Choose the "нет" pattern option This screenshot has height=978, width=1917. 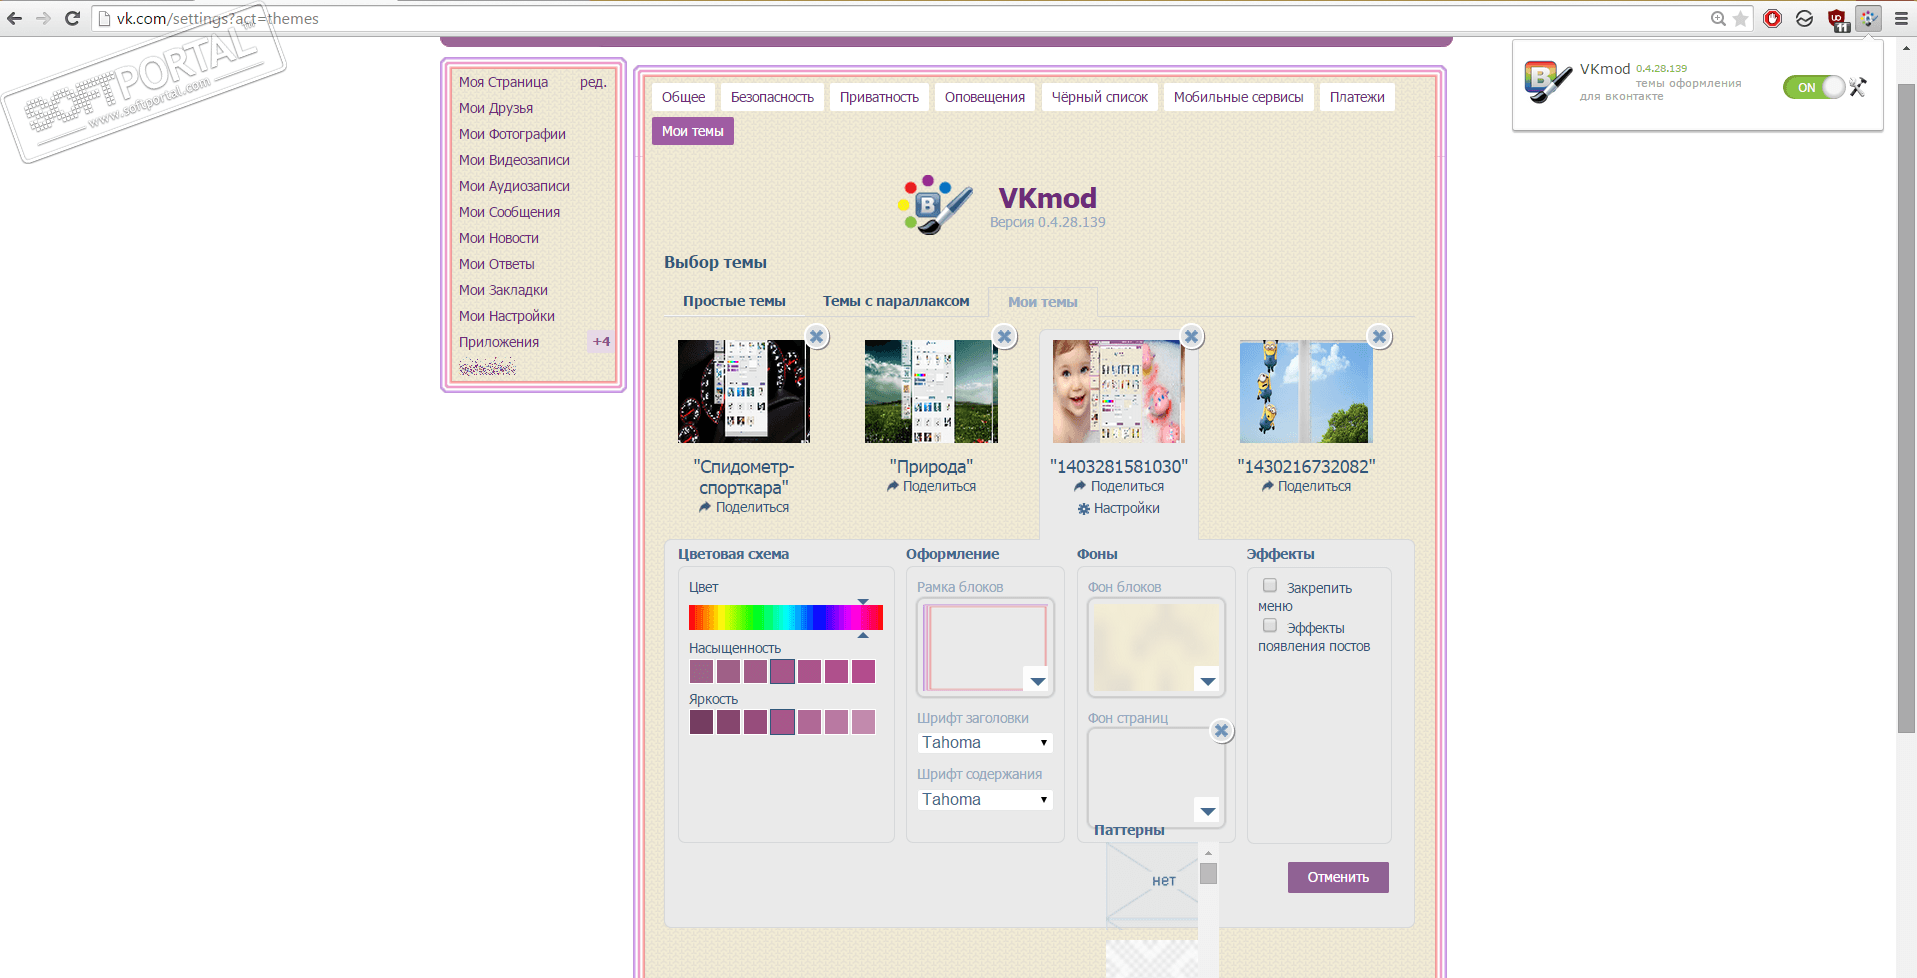point(1152,881)
